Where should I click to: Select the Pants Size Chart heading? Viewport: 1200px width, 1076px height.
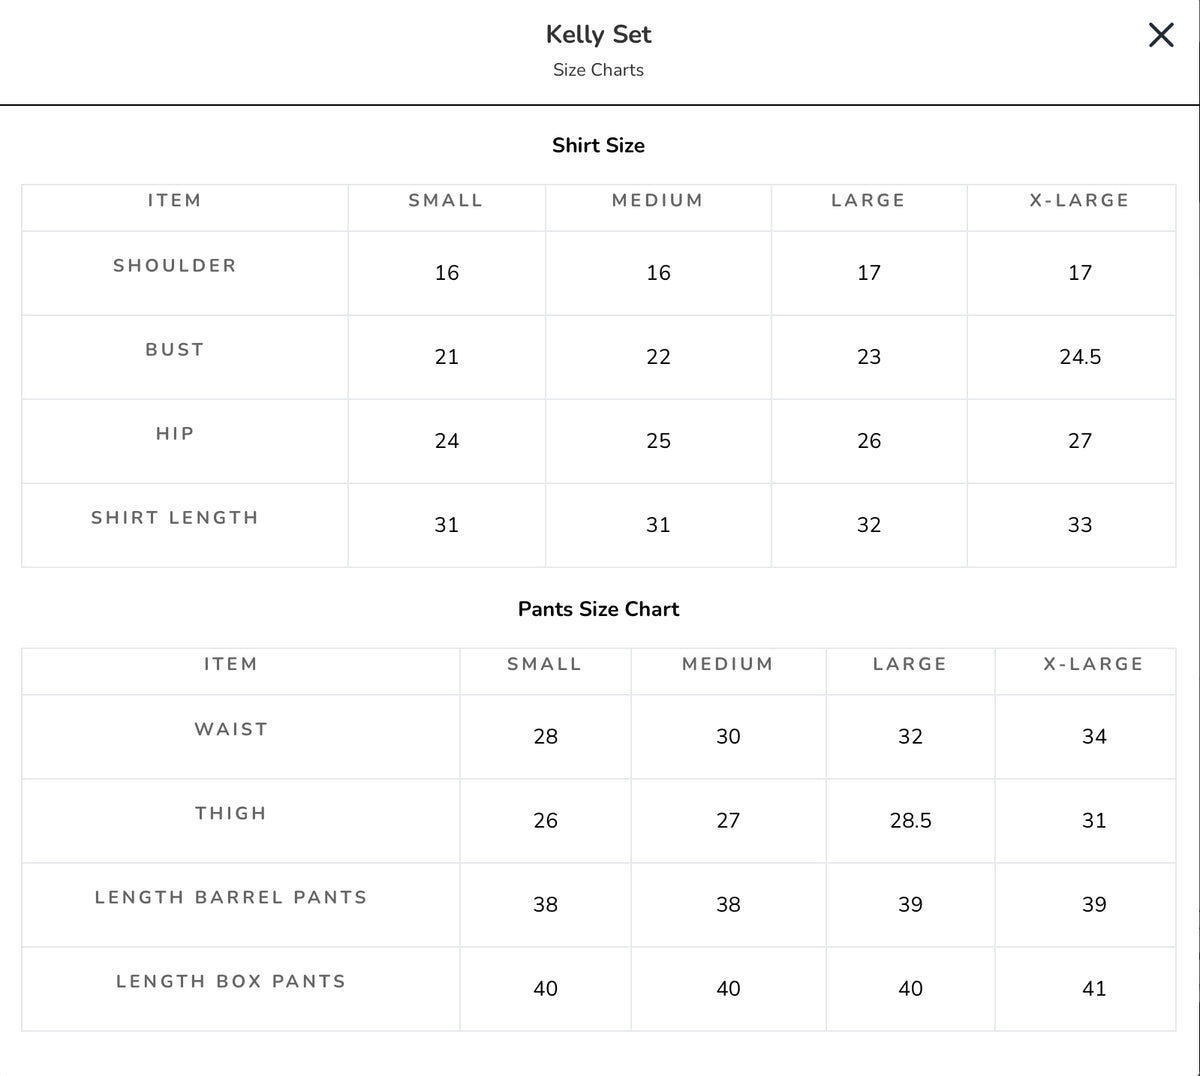coord(598,609)
